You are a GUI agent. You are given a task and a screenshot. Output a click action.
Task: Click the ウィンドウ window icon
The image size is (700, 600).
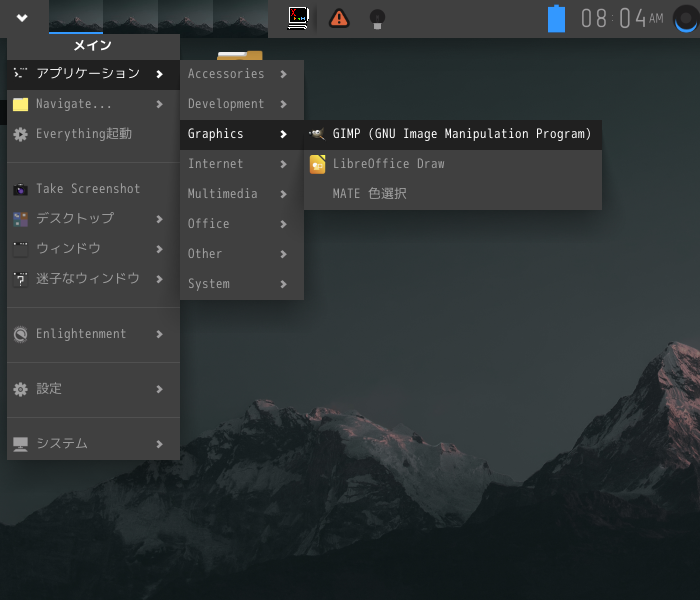point(20,250)
